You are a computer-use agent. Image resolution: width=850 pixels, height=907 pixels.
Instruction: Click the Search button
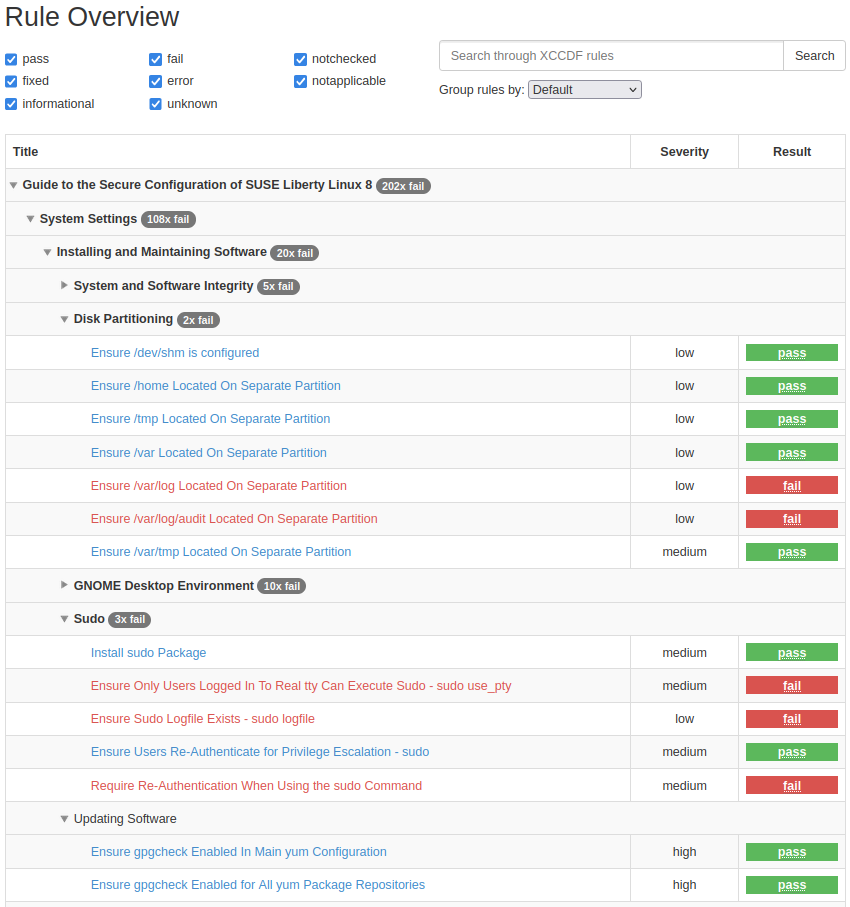(x=814, y=56)
